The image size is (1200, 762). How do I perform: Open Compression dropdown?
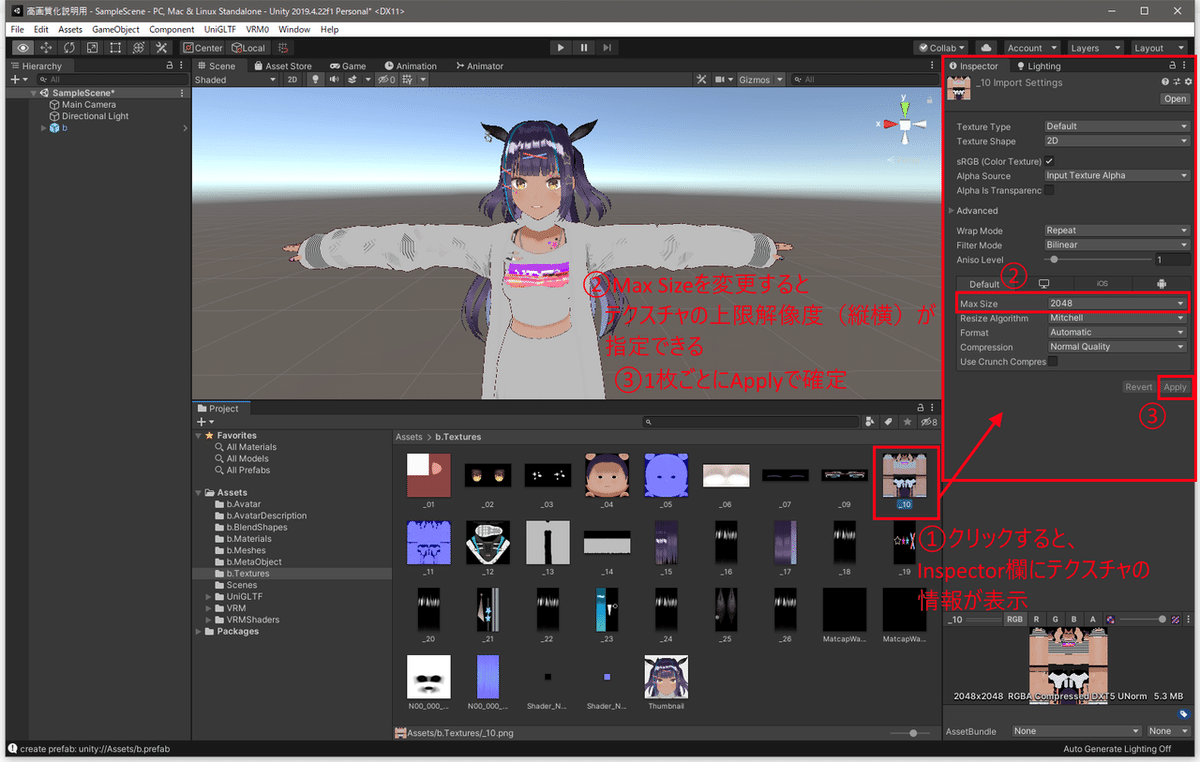(x=1118, y=347)
